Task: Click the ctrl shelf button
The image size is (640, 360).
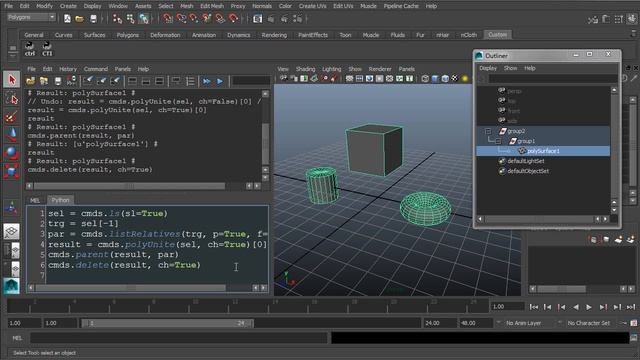Action: (x=30, y=49)
